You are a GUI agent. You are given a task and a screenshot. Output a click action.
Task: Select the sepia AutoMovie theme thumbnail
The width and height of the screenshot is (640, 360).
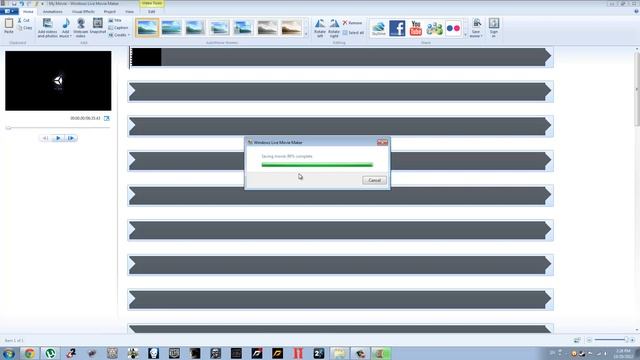291,28
